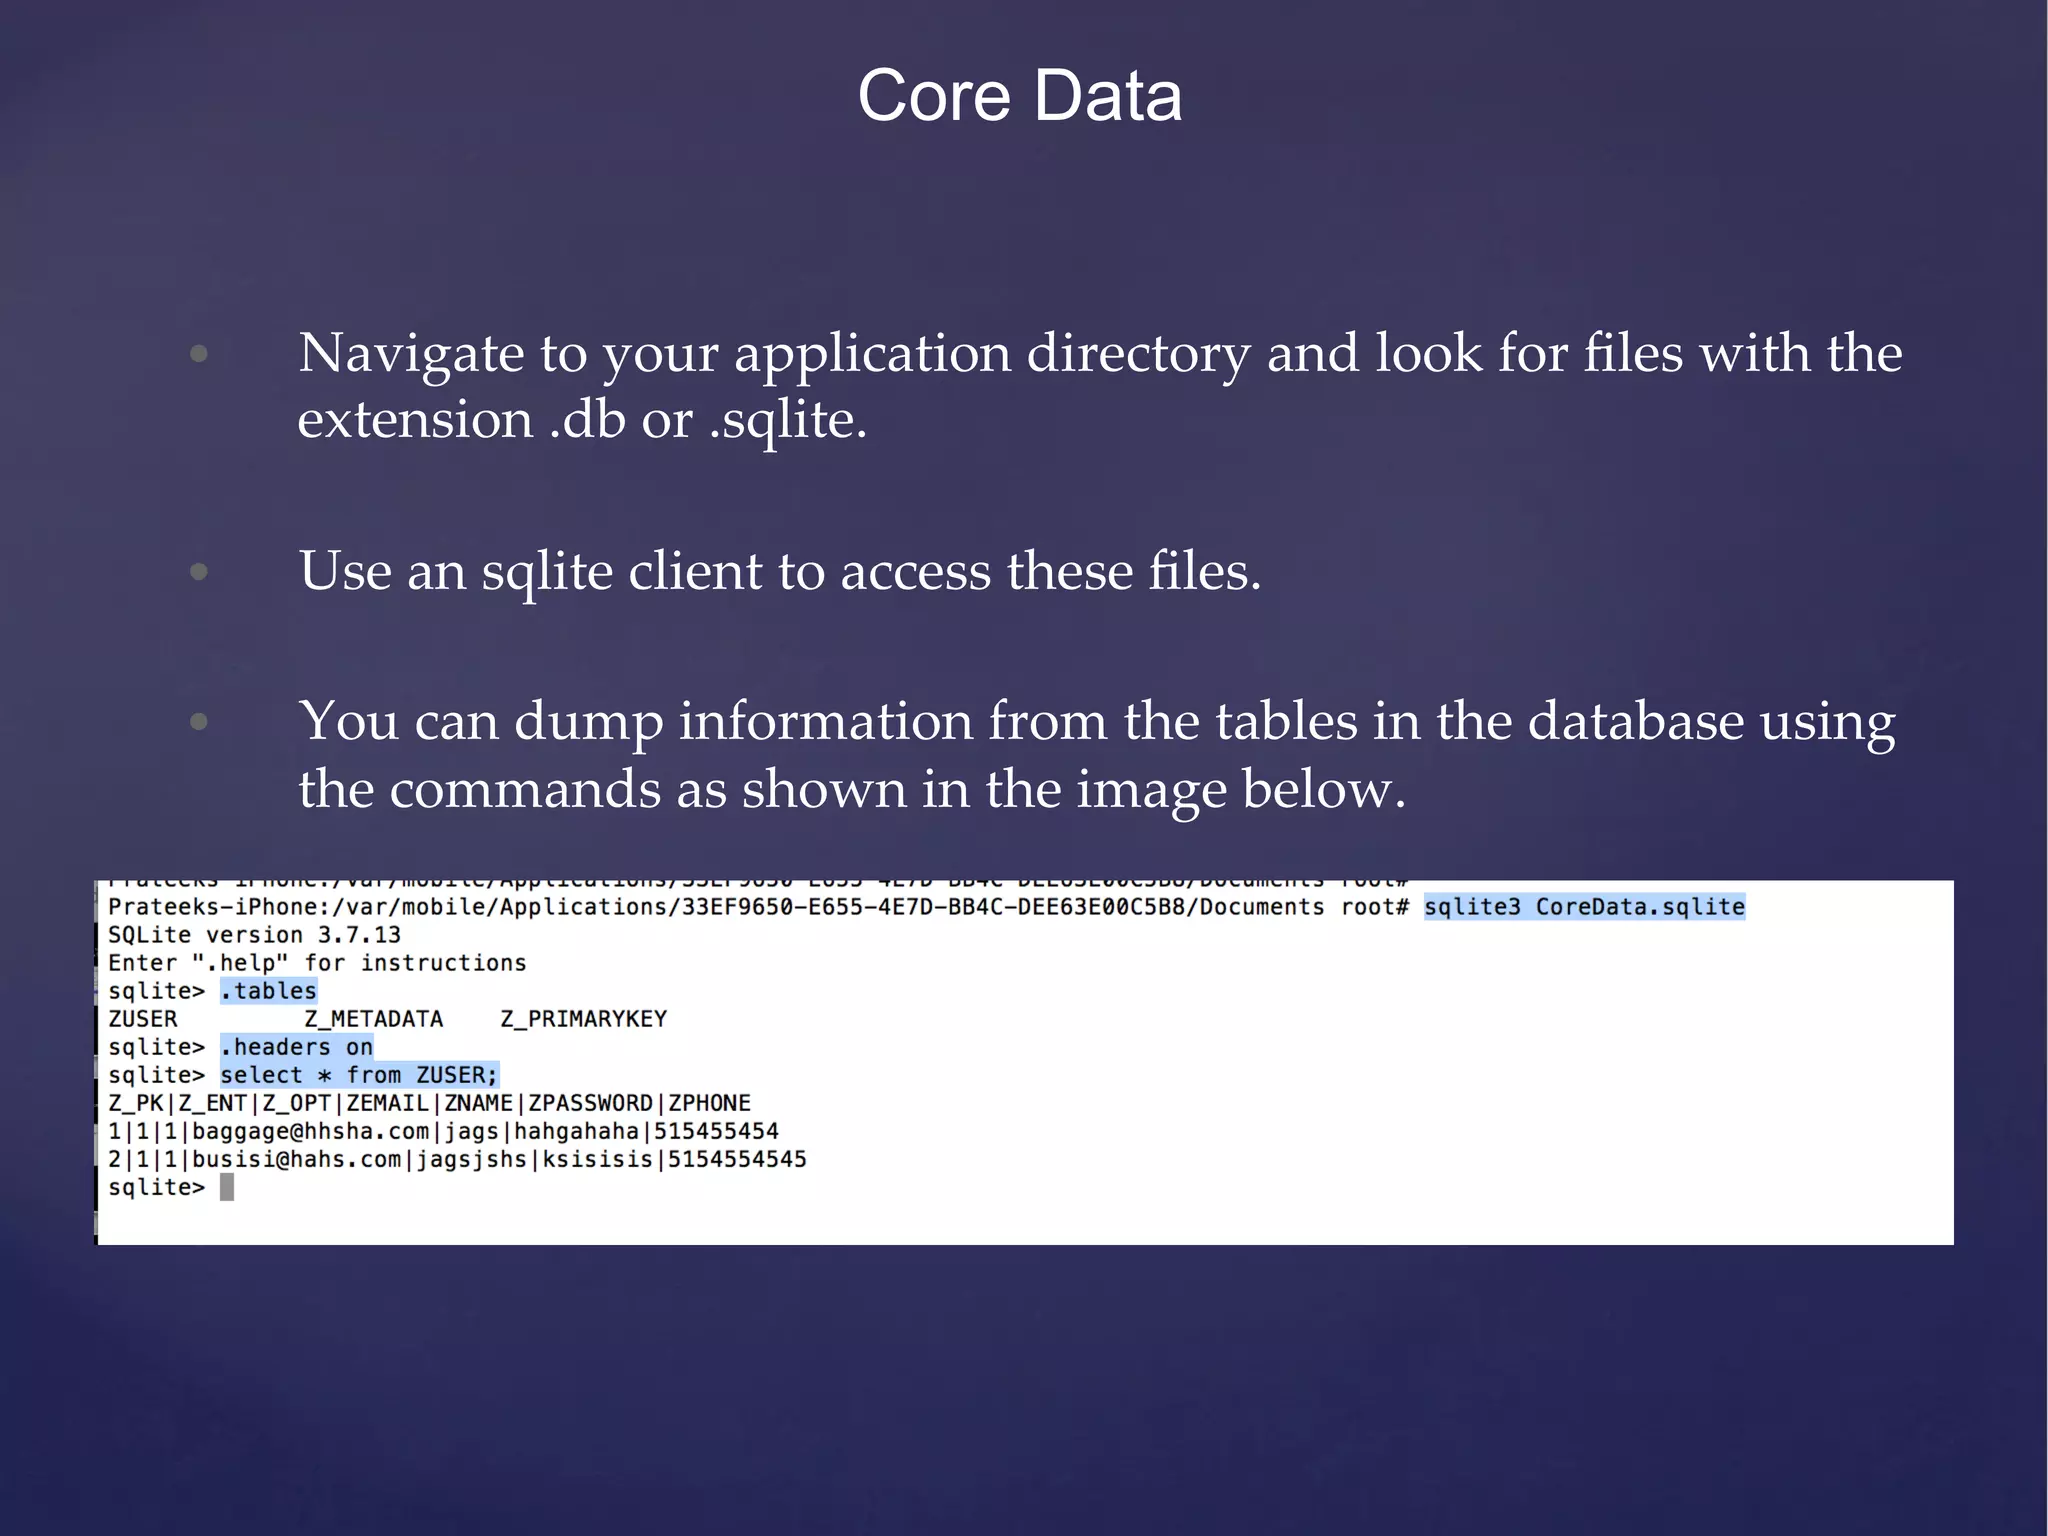The width and height of the screenshot is (2048, 1536).
Task: Click the highlighted '.headers on' command
Action: (x=296, y=1047)
